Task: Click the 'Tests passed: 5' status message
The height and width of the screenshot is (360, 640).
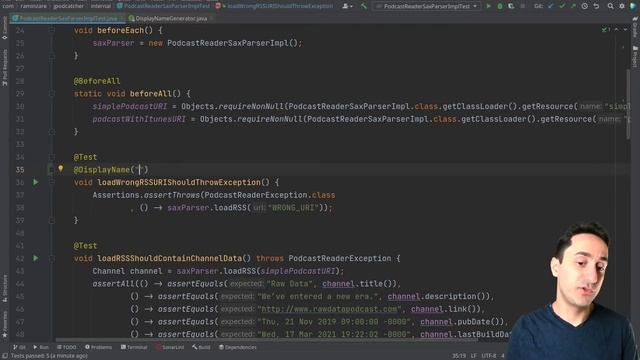Action: pyautogui.click(x=49, y=356)
